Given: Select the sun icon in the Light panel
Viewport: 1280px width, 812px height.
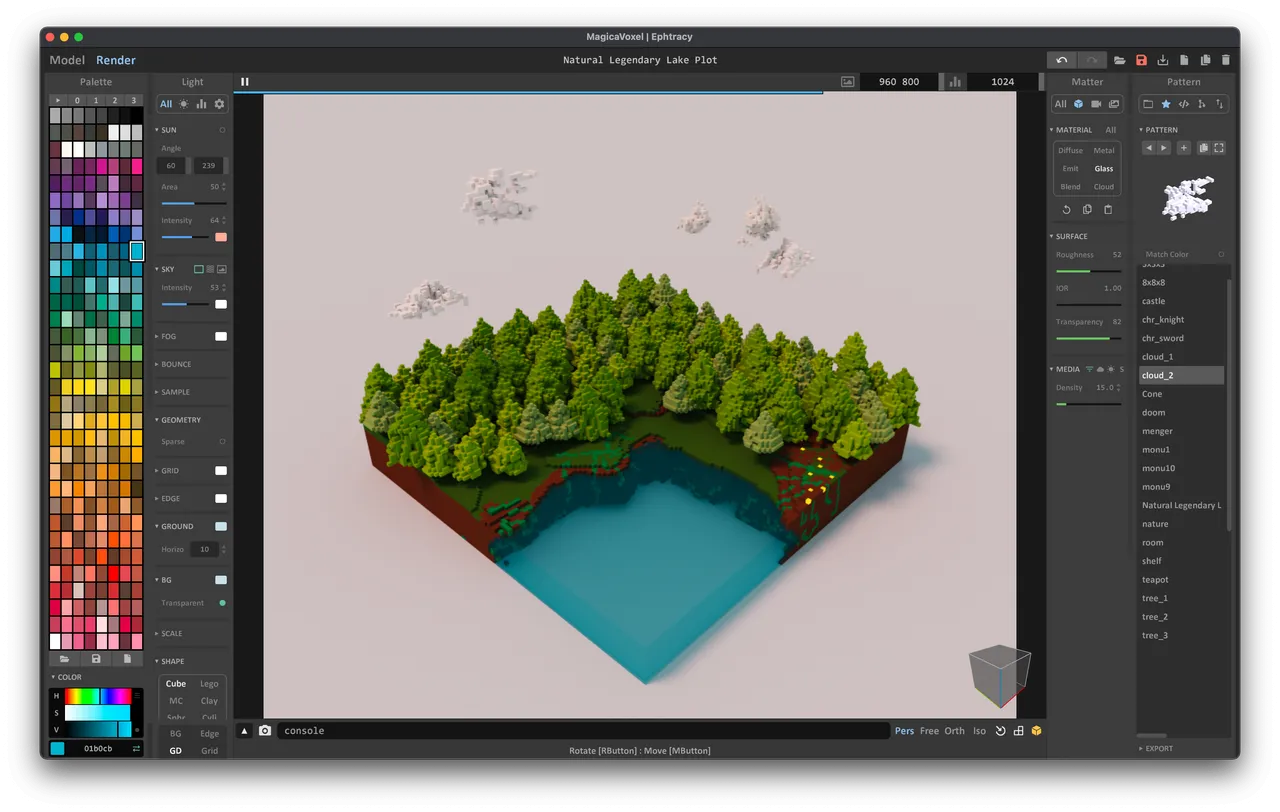Looking at the screenshot, I should pos(184,104).
